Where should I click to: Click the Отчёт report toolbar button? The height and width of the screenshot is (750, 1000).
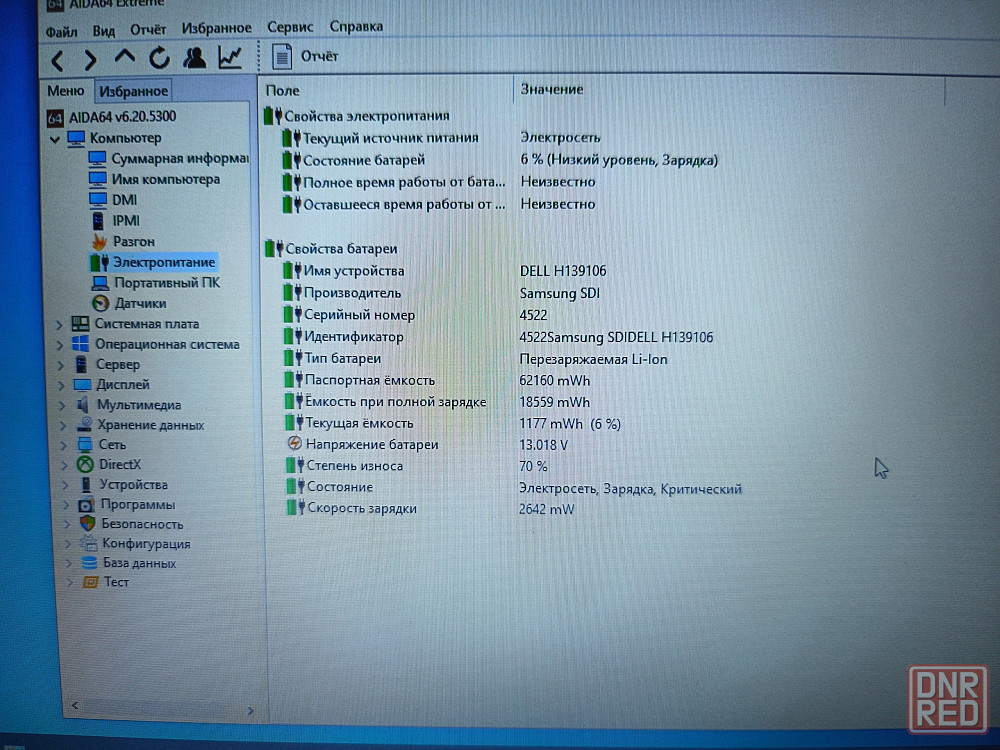305,56
